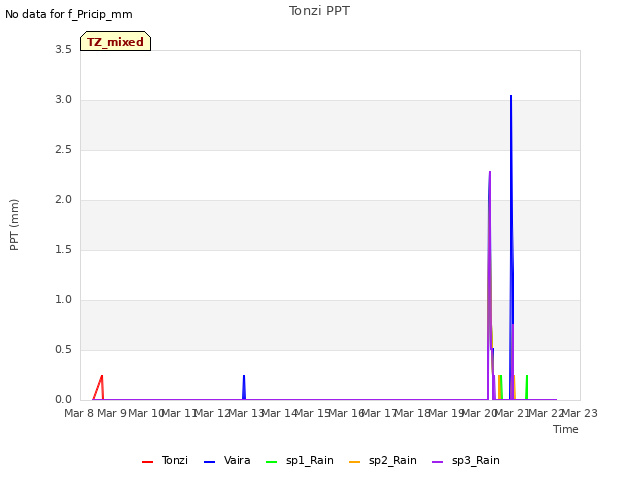The height and width of the screenshot is (480, 640).
Task: Click the 1.5 y-axis tick label
Action: click(64, 249)
